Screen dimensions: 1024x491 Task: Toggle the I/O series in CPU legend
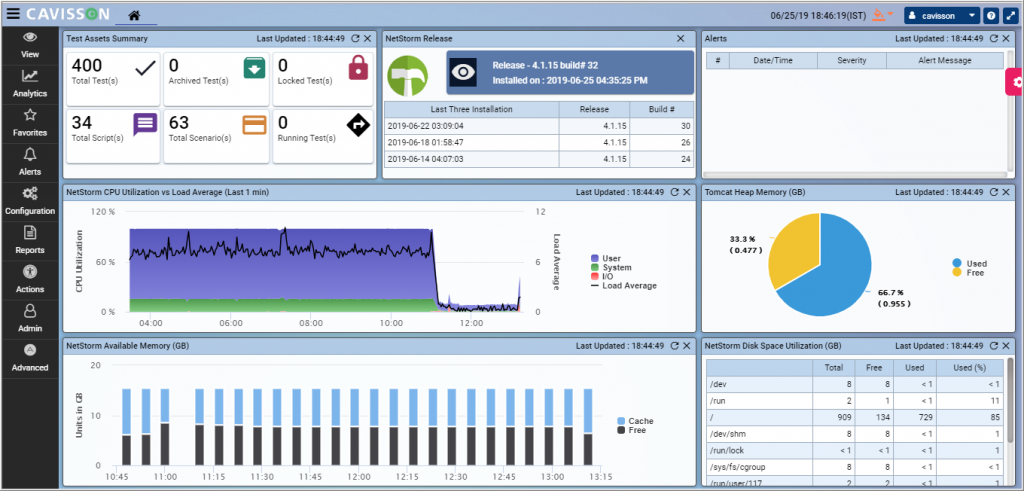[x=601, y=277]
